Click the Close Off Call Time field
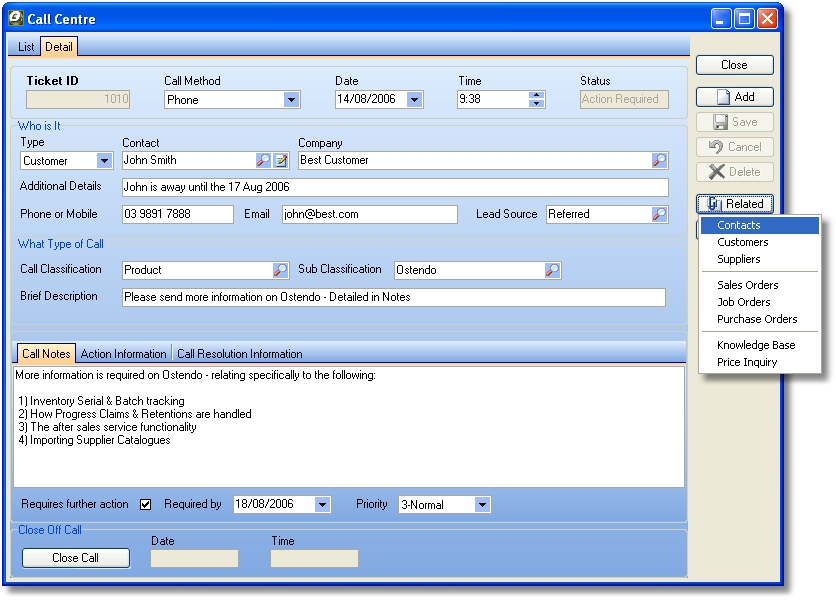 (314, 558)
